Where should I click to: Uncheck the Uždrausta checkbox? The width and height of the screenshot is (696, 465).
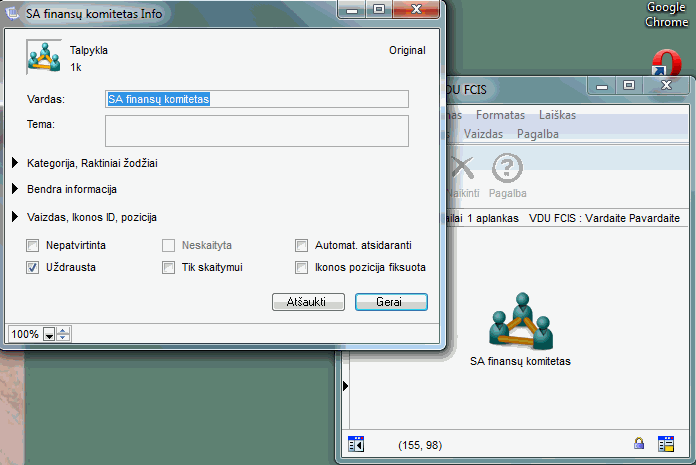click(x=33, y=267)
